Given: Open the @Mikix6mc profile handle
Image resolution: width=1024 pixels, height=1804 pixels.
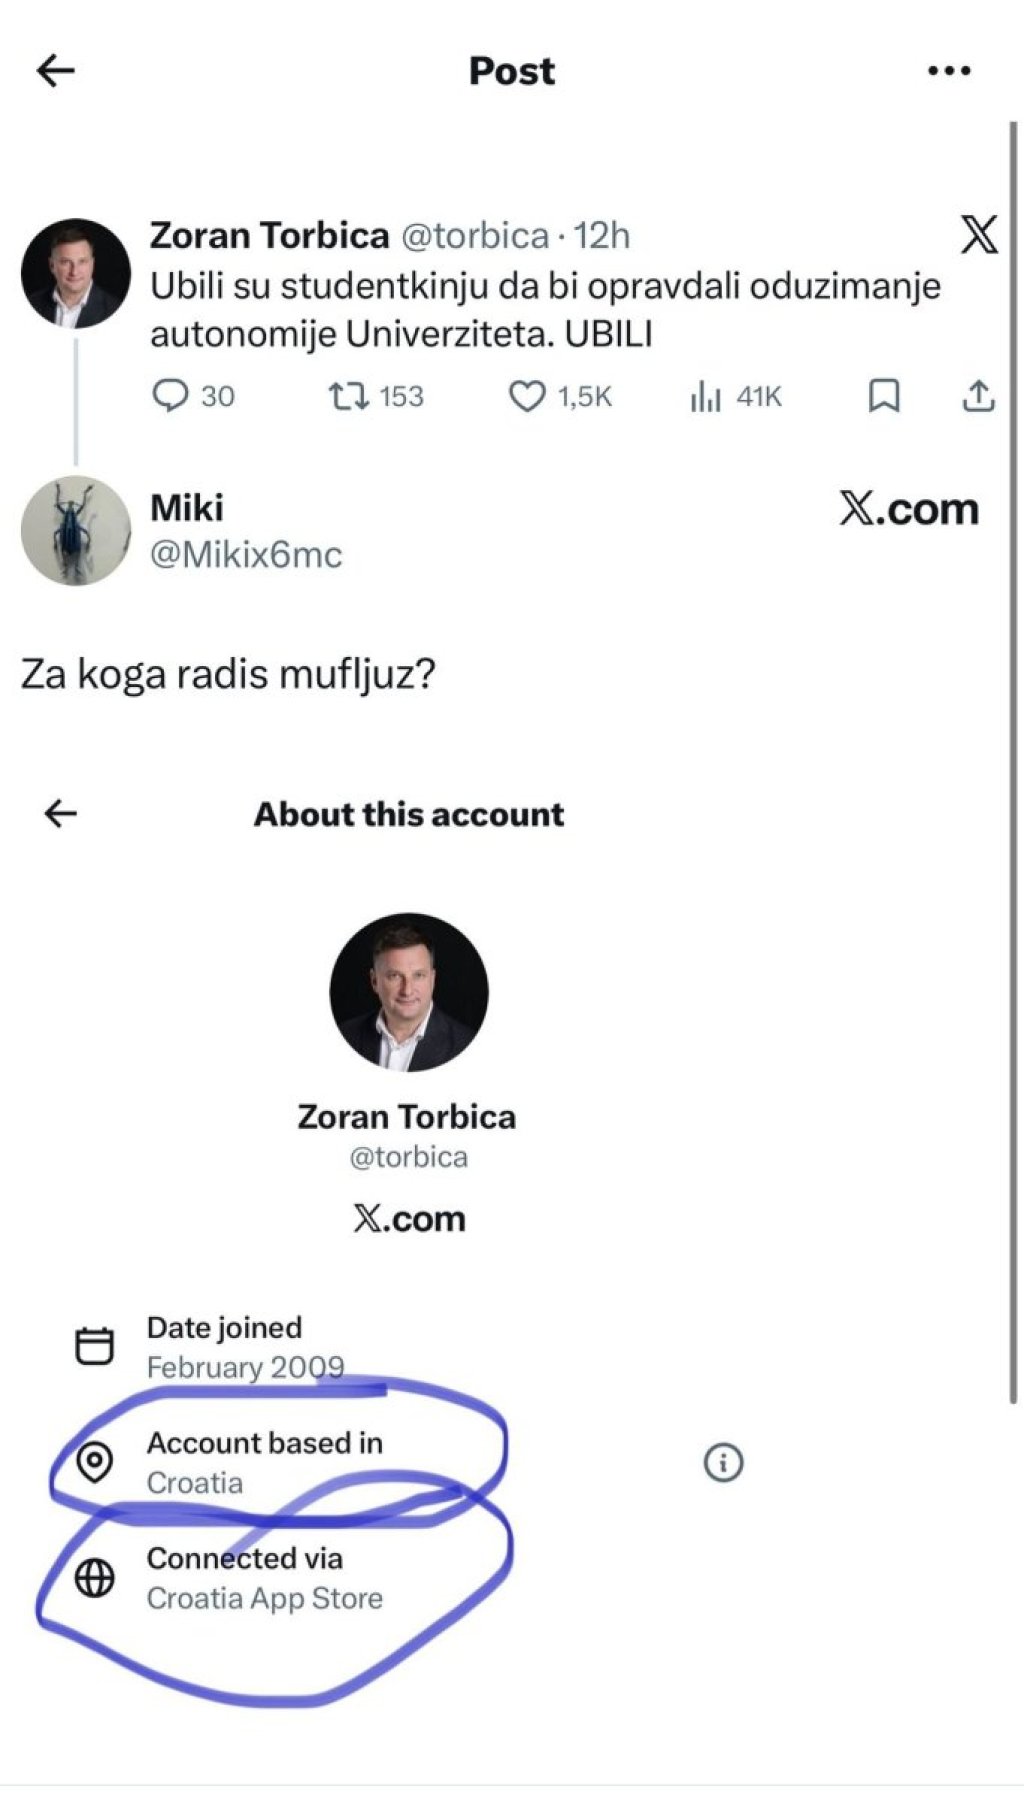Looking at the screenshot, I should [x=246, y=555].
